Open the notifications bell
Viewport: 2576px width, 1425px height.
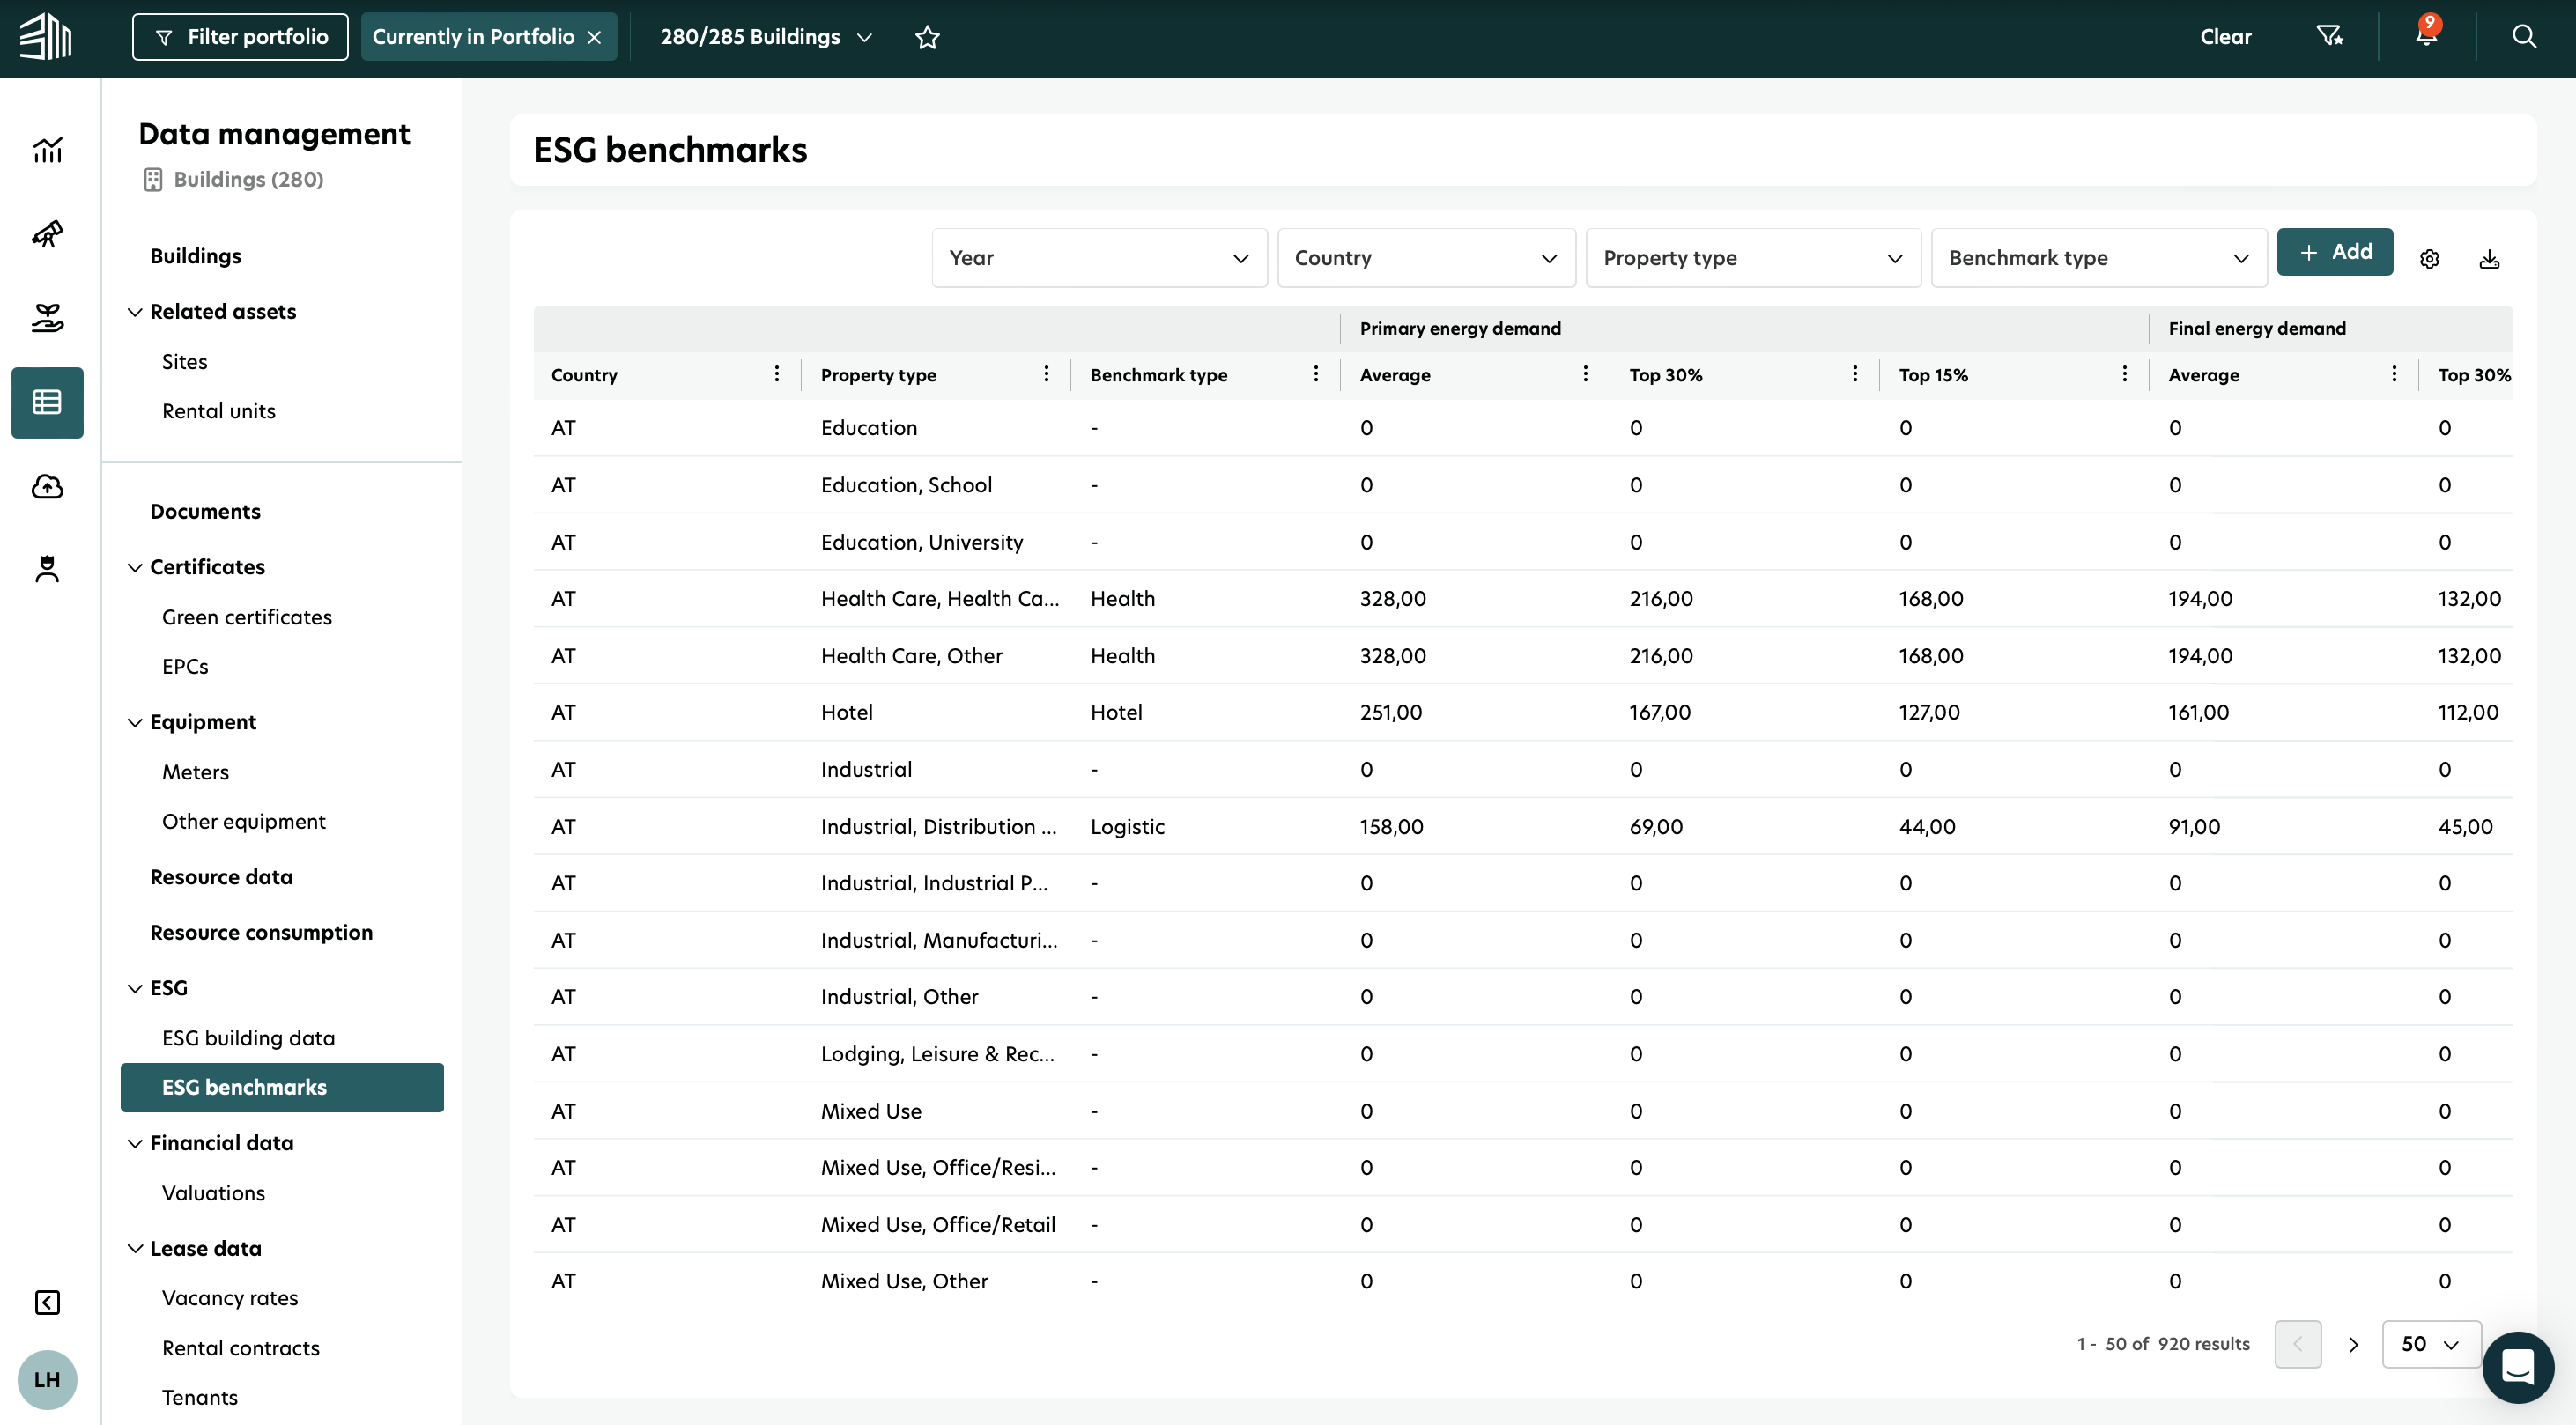point(2426,36)
